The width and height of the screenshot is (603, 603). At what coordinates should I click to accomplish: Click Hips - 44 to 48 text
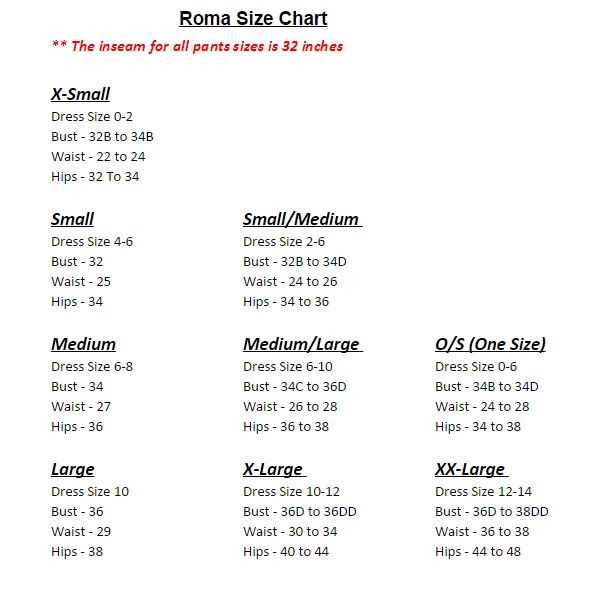[x=478, y=552]
